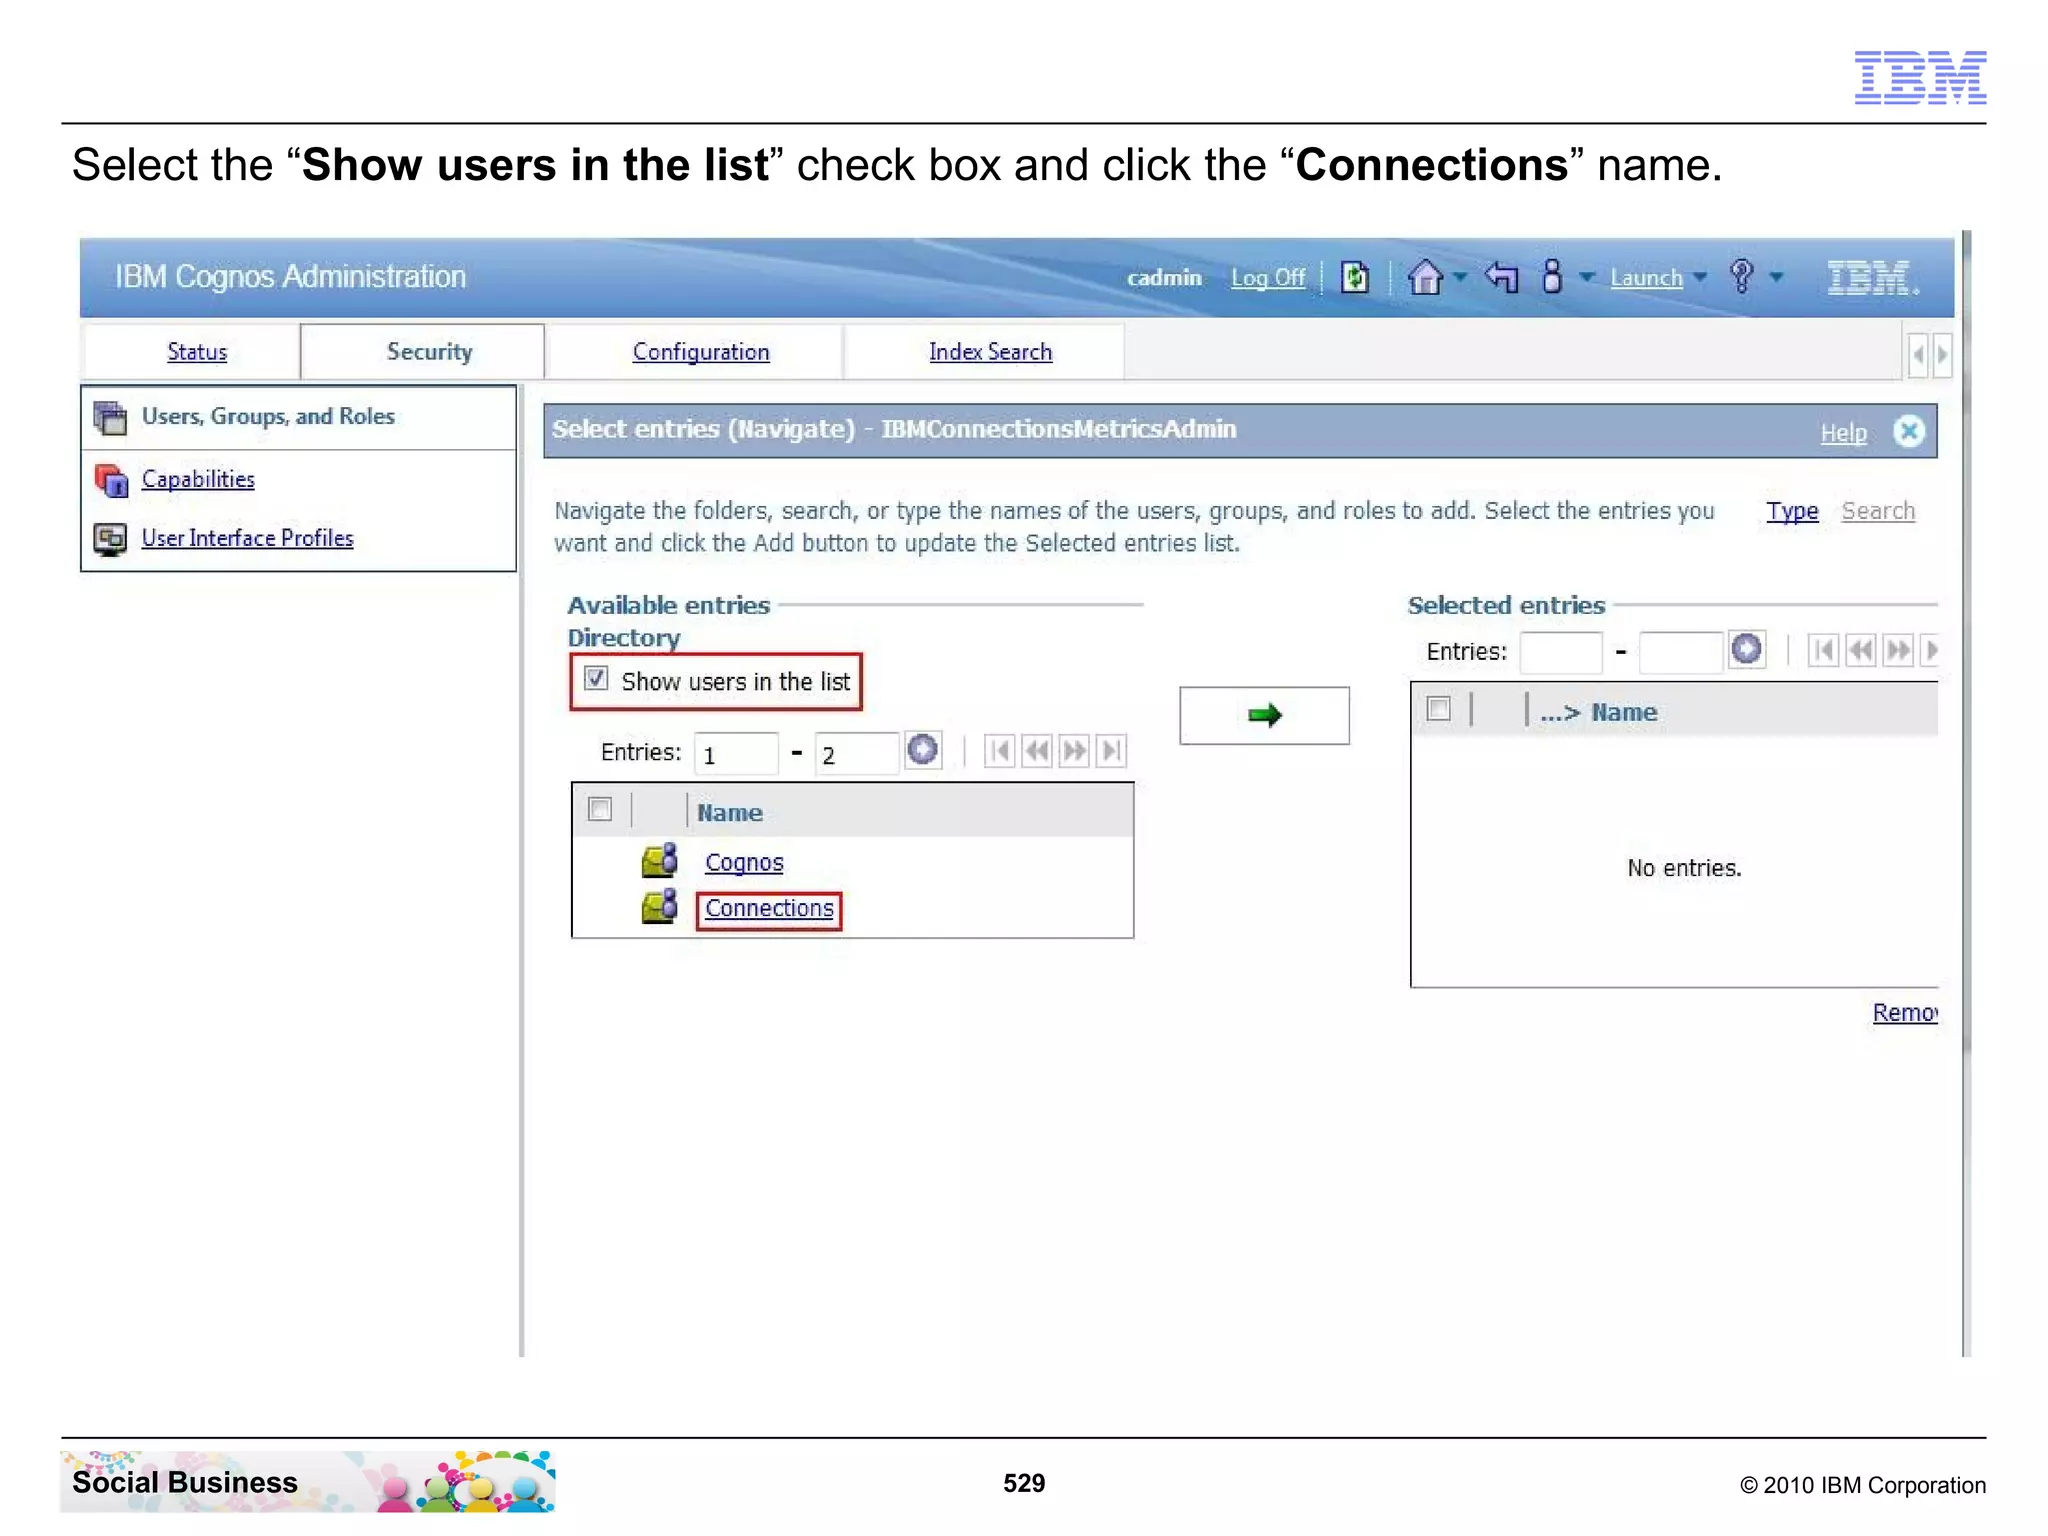The image size is (2048, 1536).
Task: Open the Connections namespace link
Action: [x=769, y=908]
